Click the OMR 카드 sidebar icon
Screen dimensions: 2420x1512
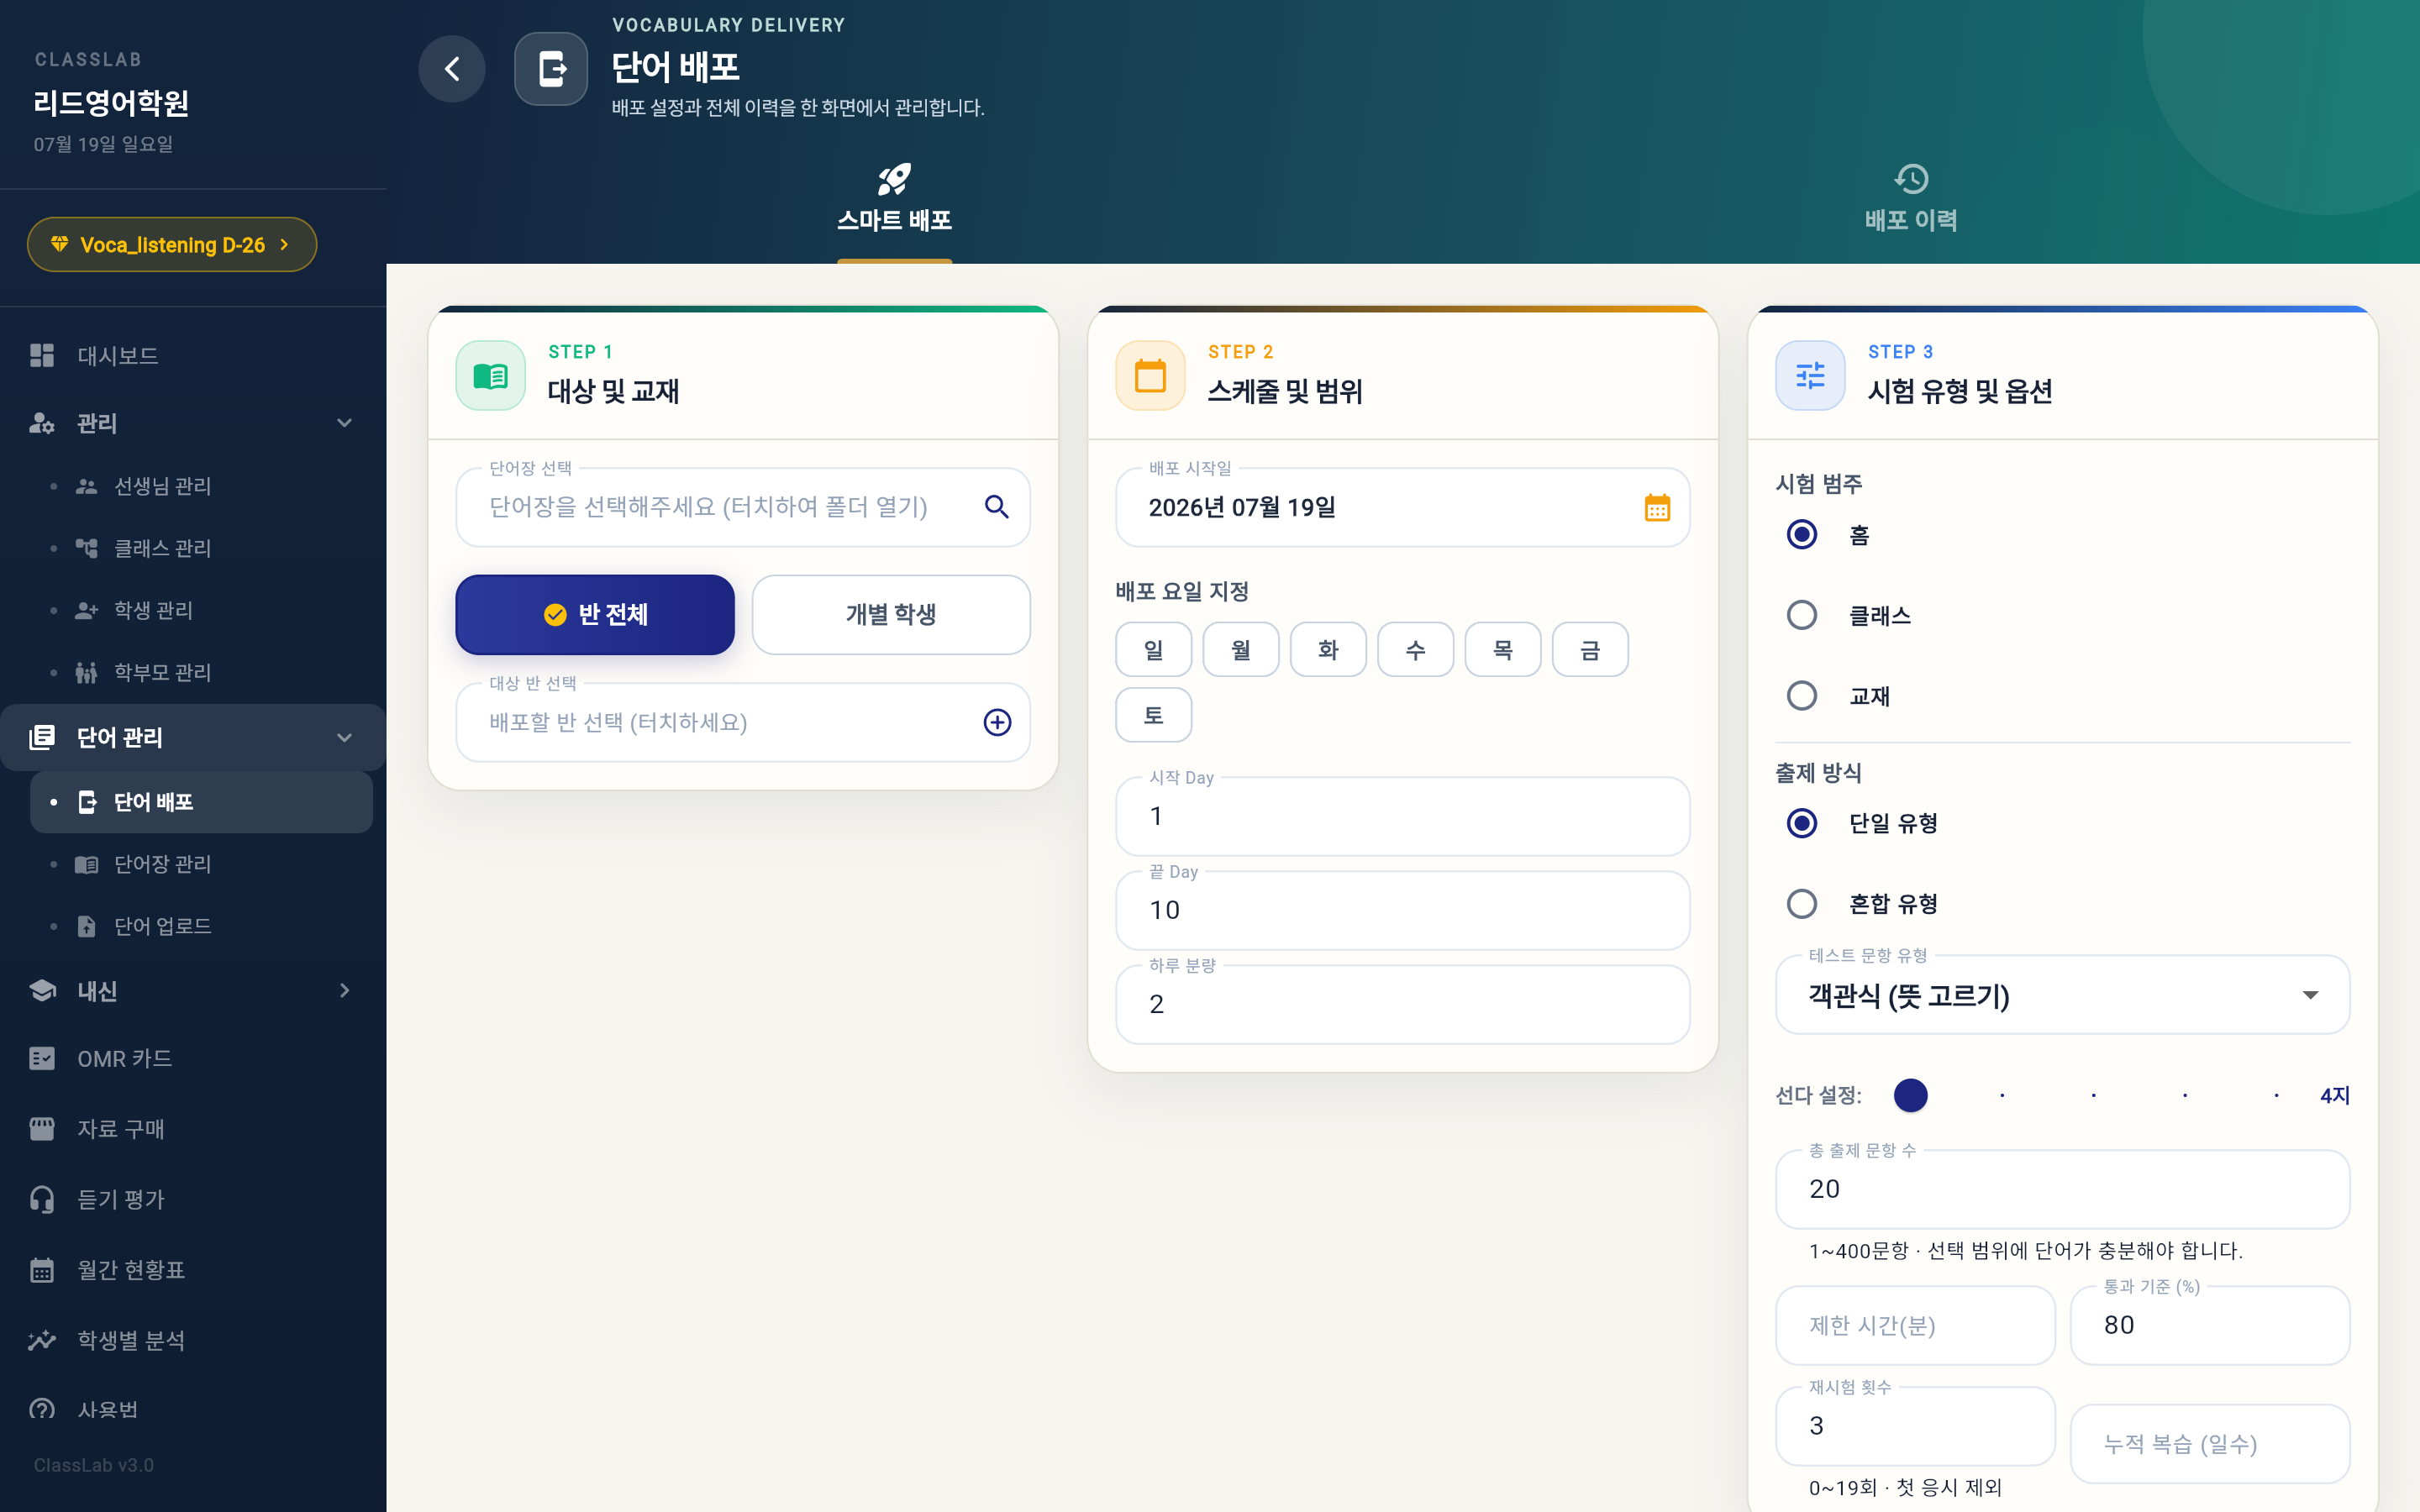42,1058
